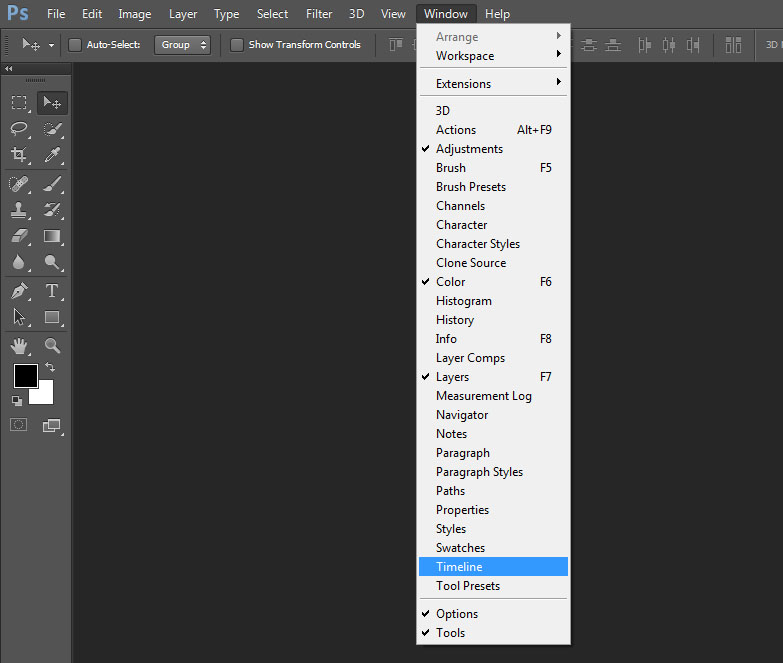Uncheck Options bar in Window menu
This screenshot has height=663, width=783.
(493, 614)
